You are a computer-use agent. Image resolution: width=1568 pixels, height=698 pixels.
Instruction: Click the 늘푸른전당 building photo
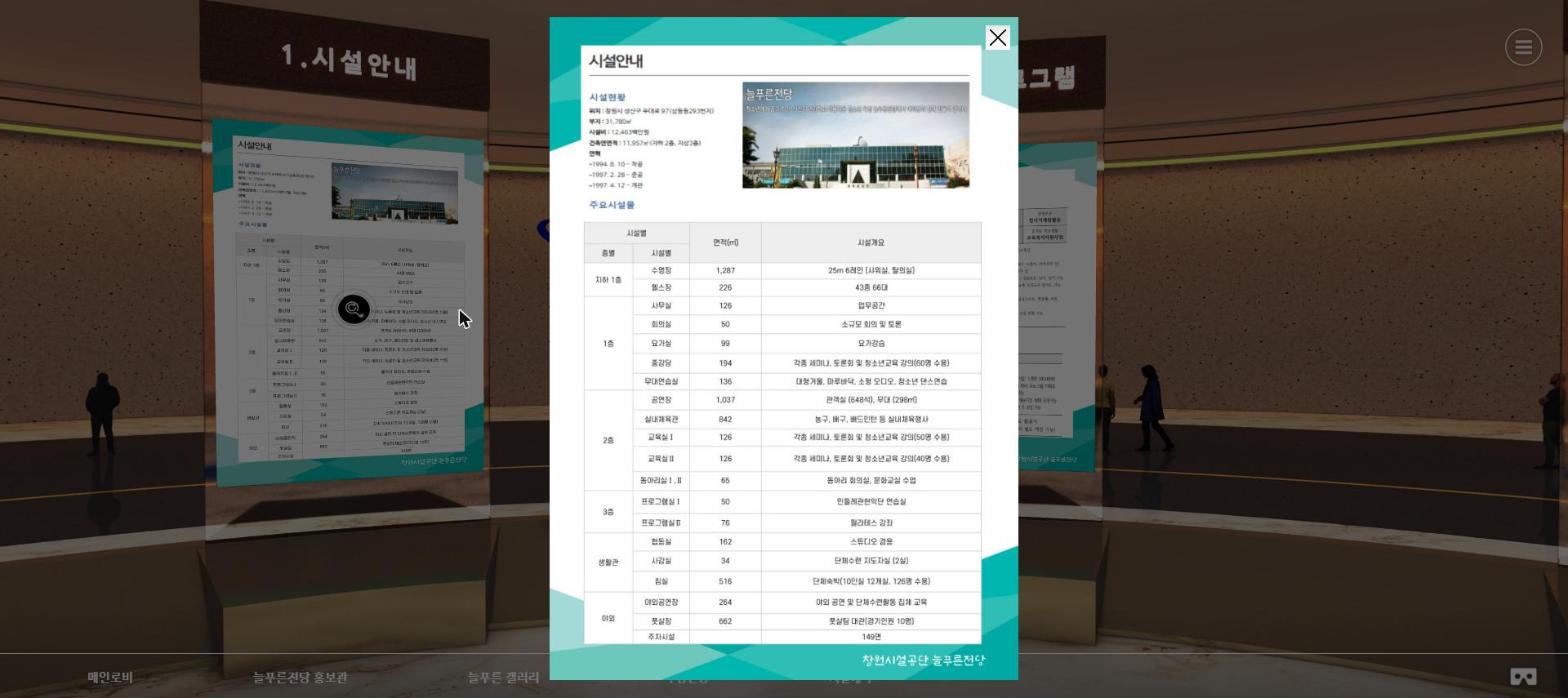coord(855,135)
